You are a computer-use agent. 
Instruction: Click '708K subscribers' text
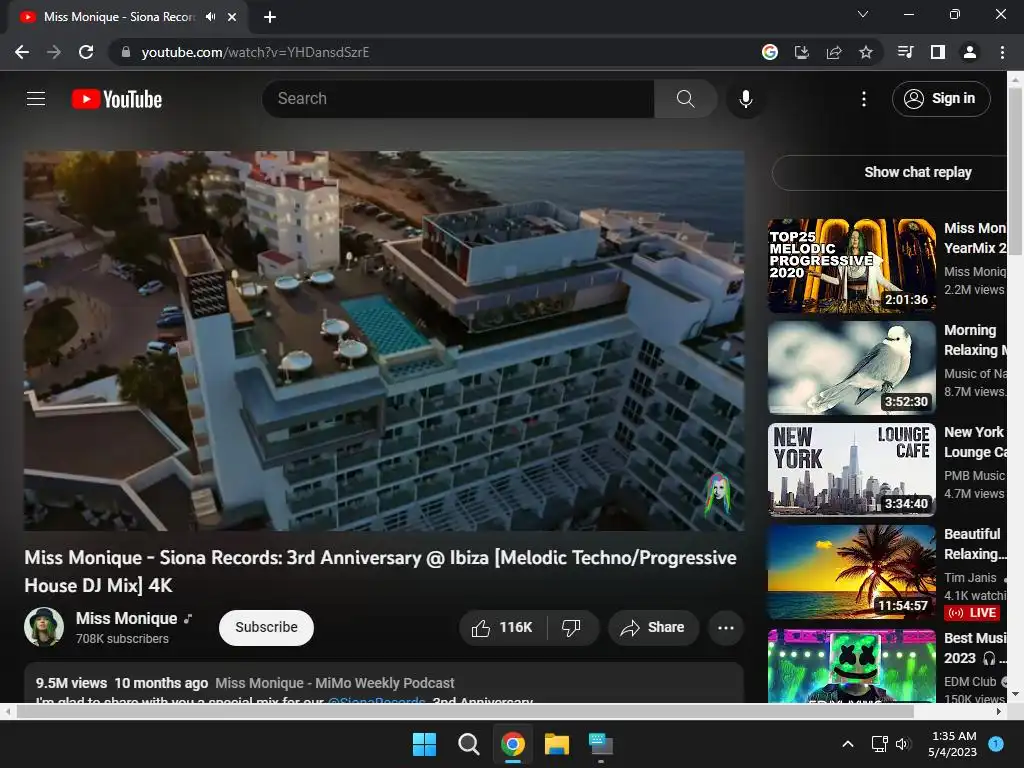[x=122, y=639]
